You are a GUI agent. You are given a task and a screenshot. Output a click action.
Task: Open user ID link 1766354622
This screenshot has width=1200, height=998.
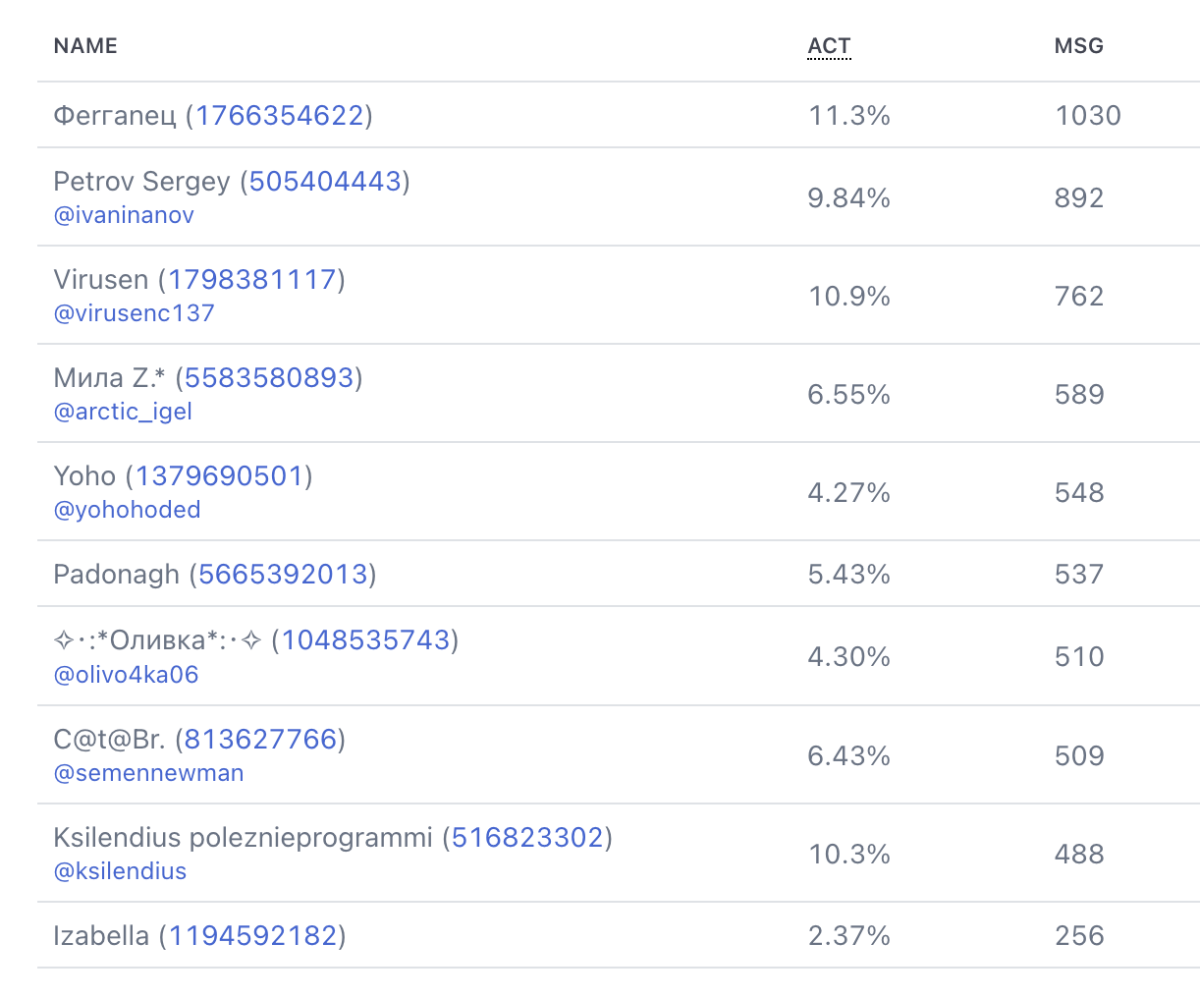pyautogui.click(x=279, y=116)
